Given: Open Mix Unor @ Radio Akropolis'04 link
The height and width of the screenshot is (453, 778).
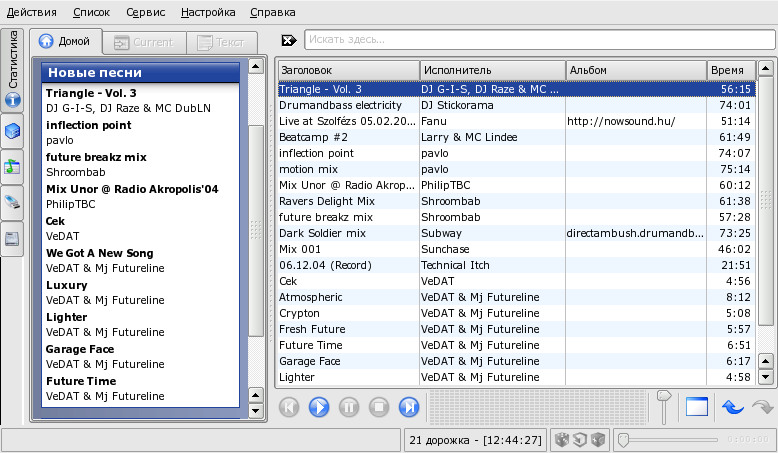Looking at the screenshot, I should pos(132,189).
